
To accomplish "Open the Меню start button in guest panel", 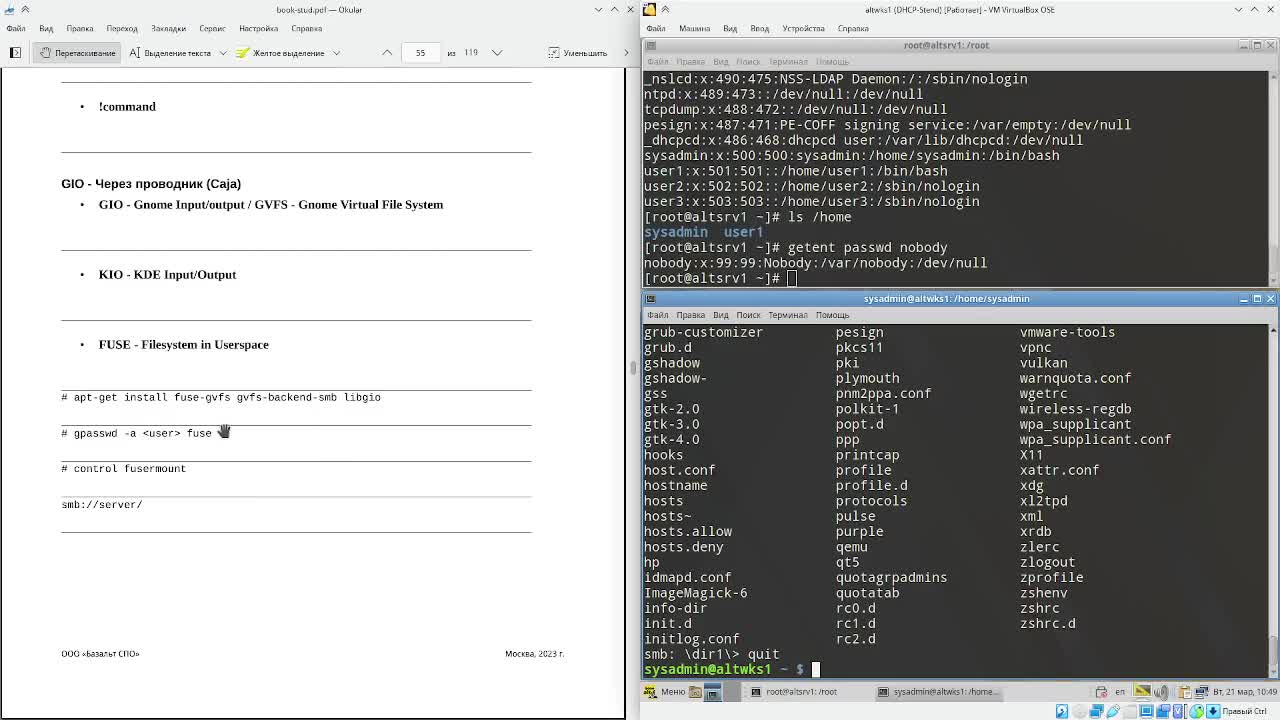I will (665, 691).
